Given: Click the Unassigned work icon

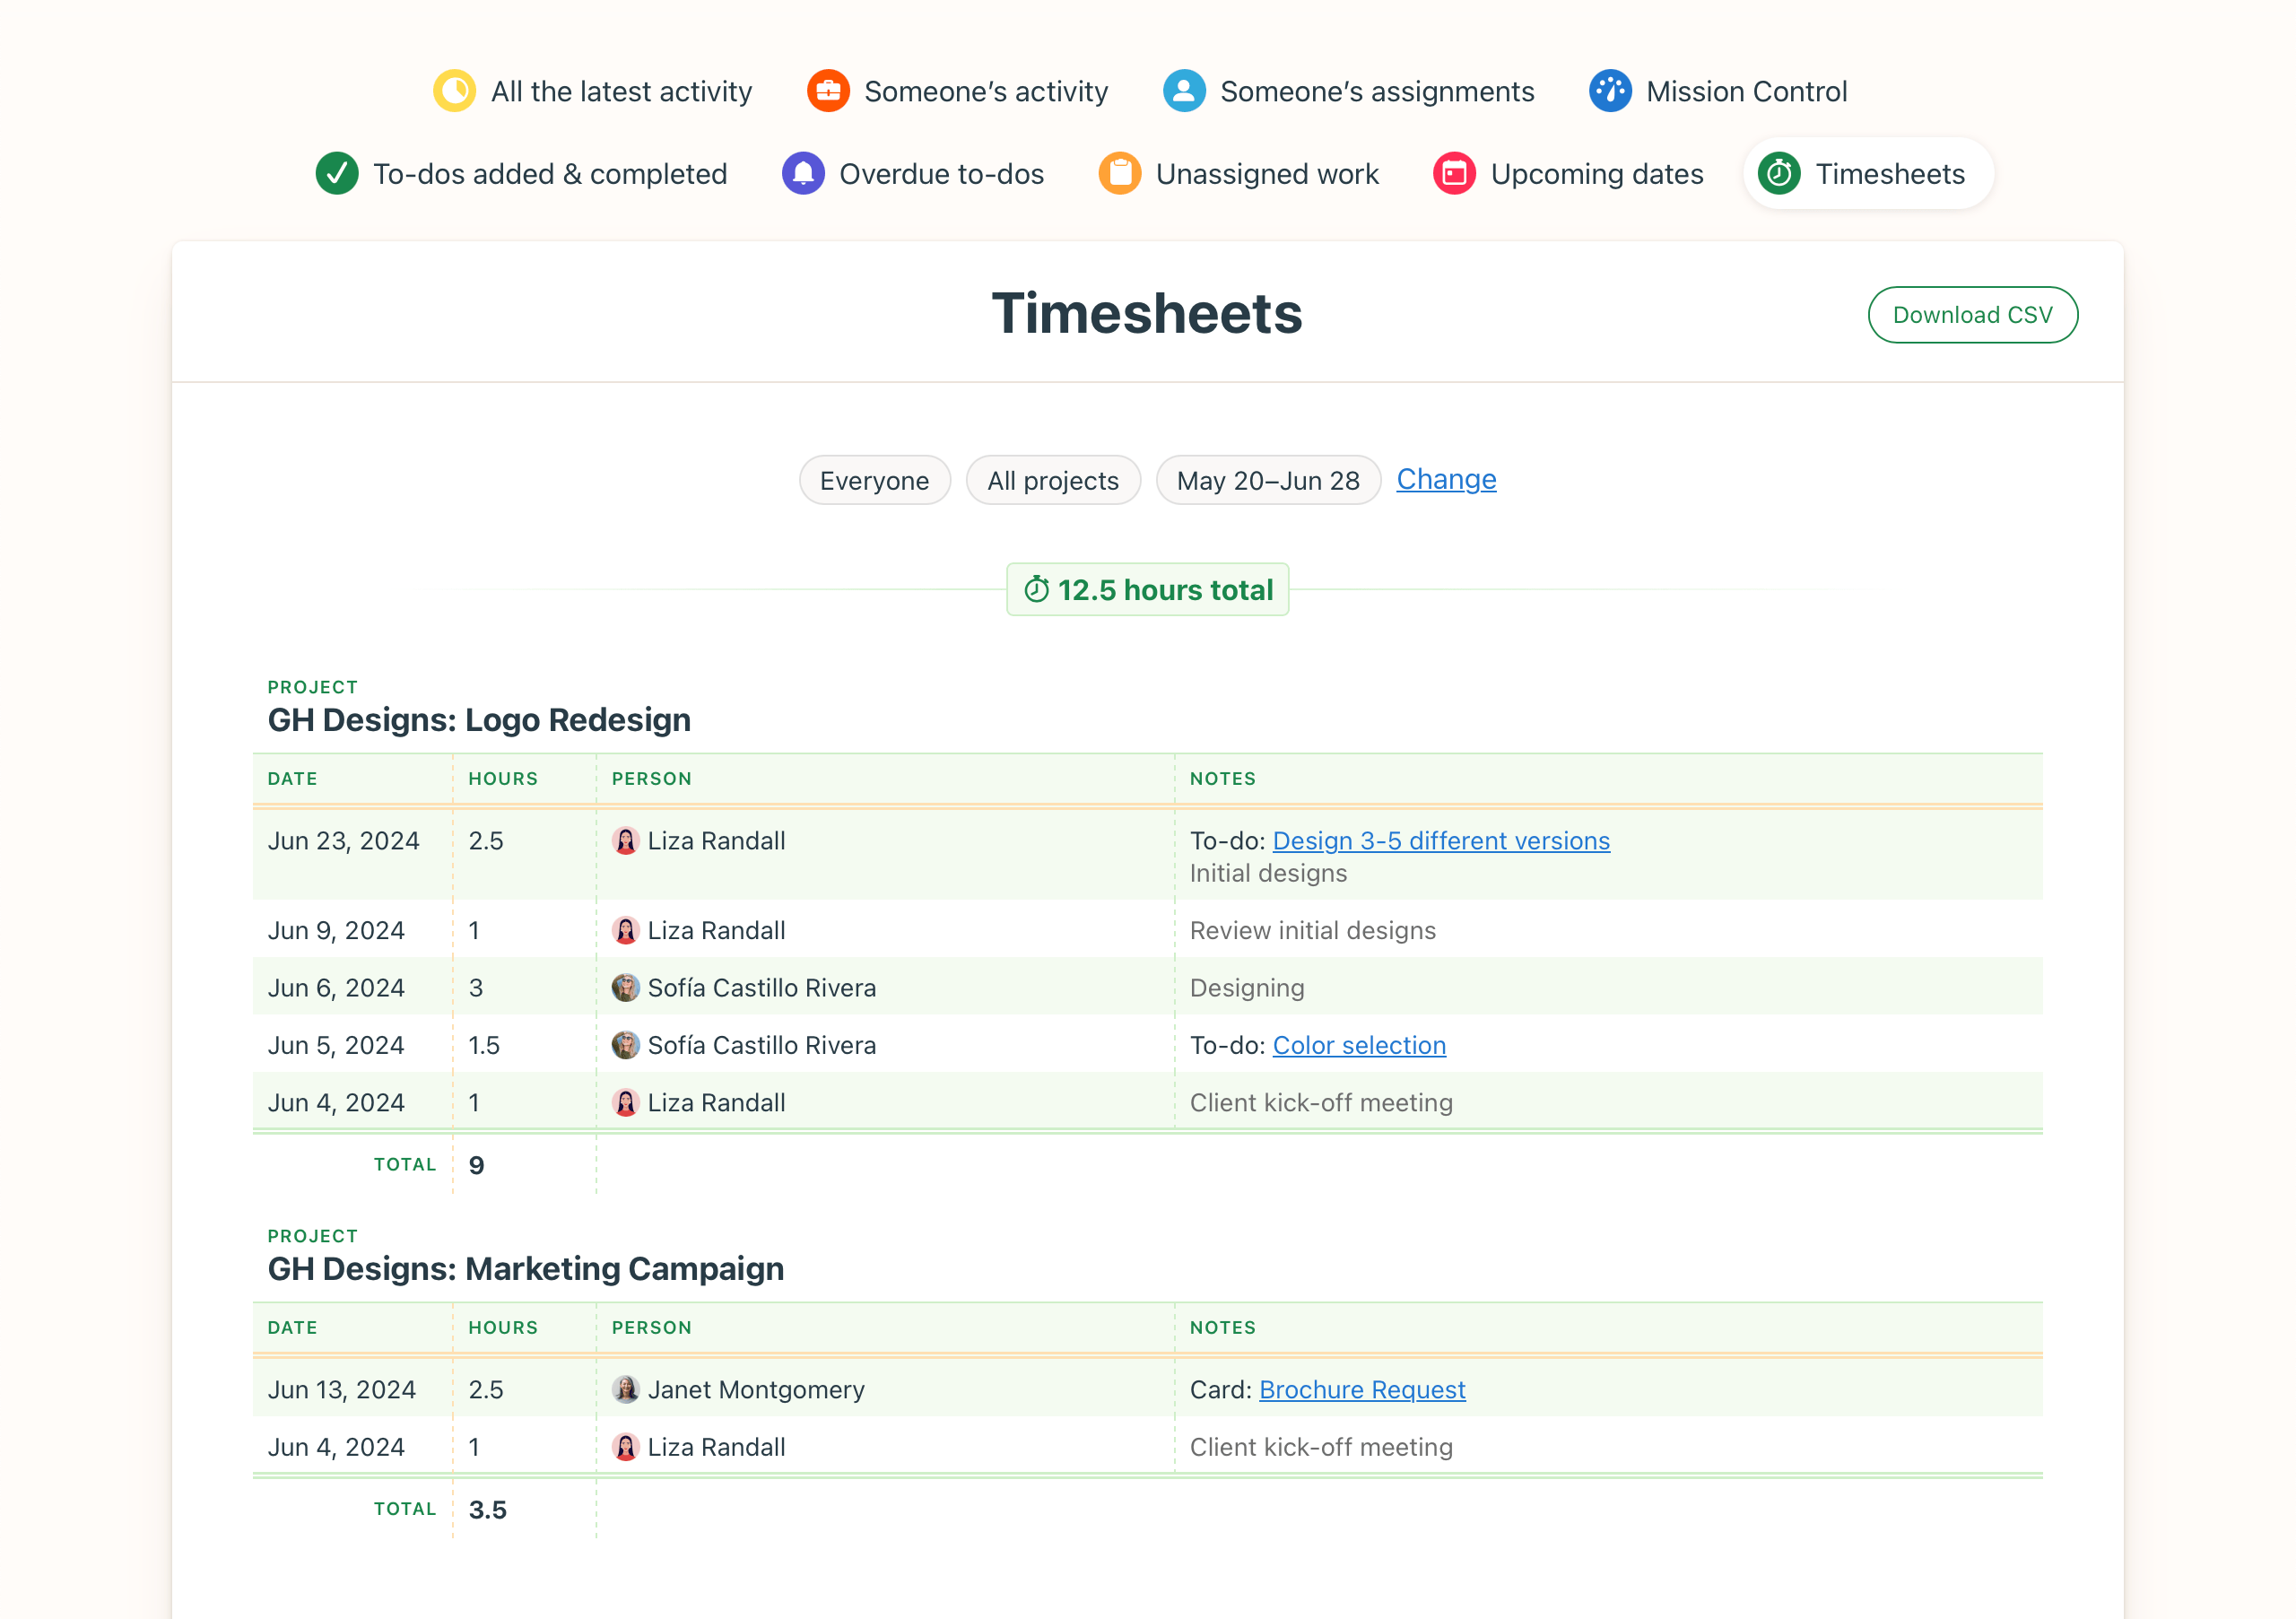Looking at the screenshot, I should tap(1121, 173).
